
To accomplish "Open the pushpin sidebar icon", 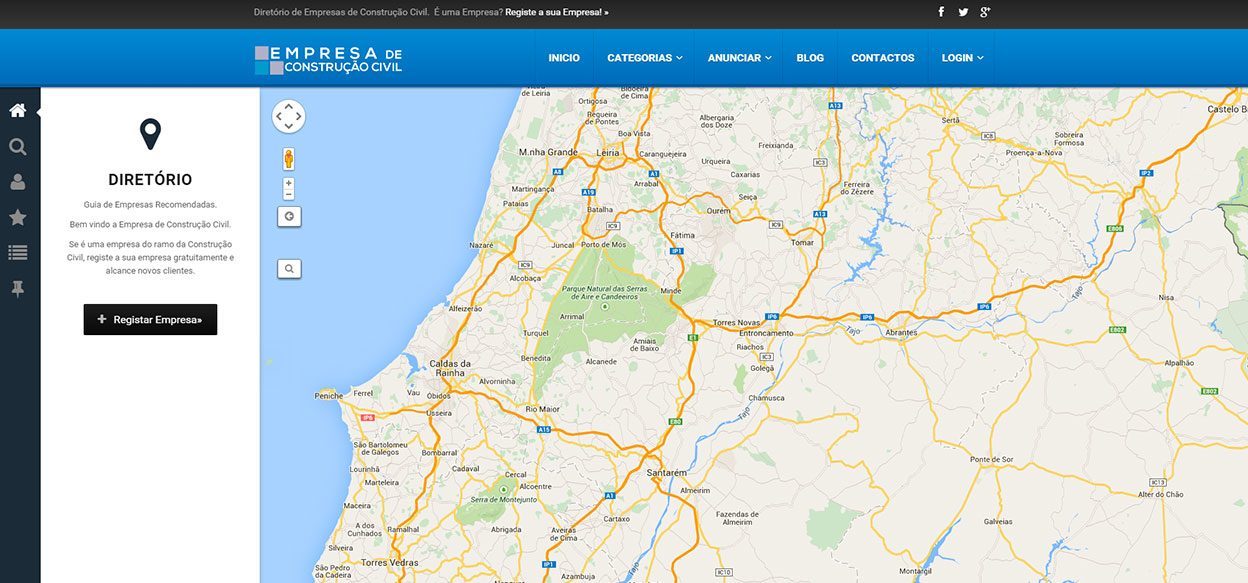I will 17,289.
